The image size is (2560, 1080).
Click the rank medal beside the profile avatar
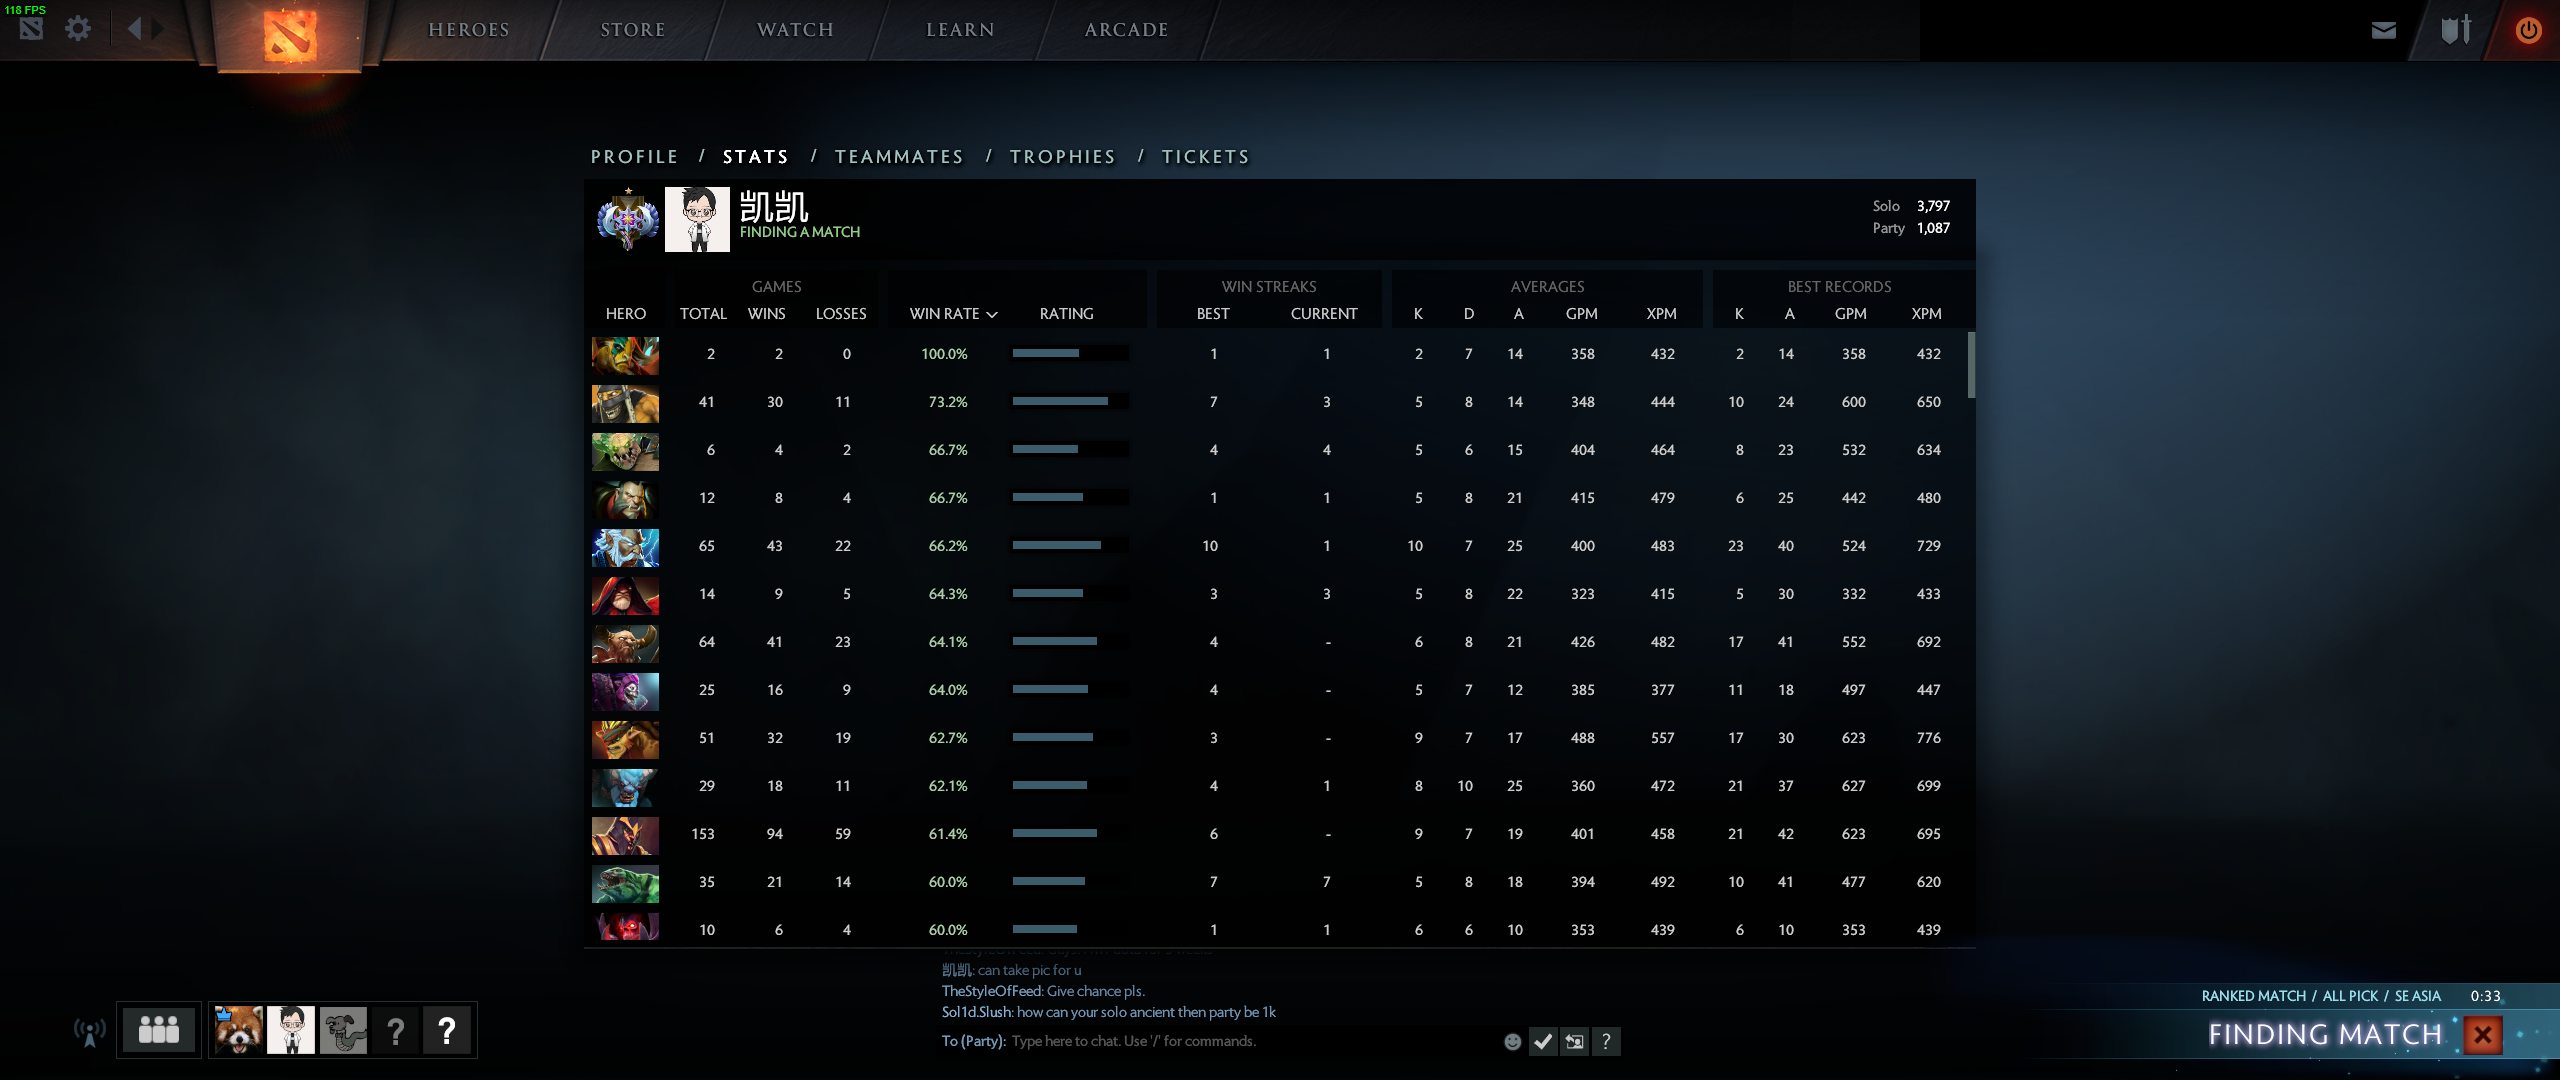tap(628, 219)
